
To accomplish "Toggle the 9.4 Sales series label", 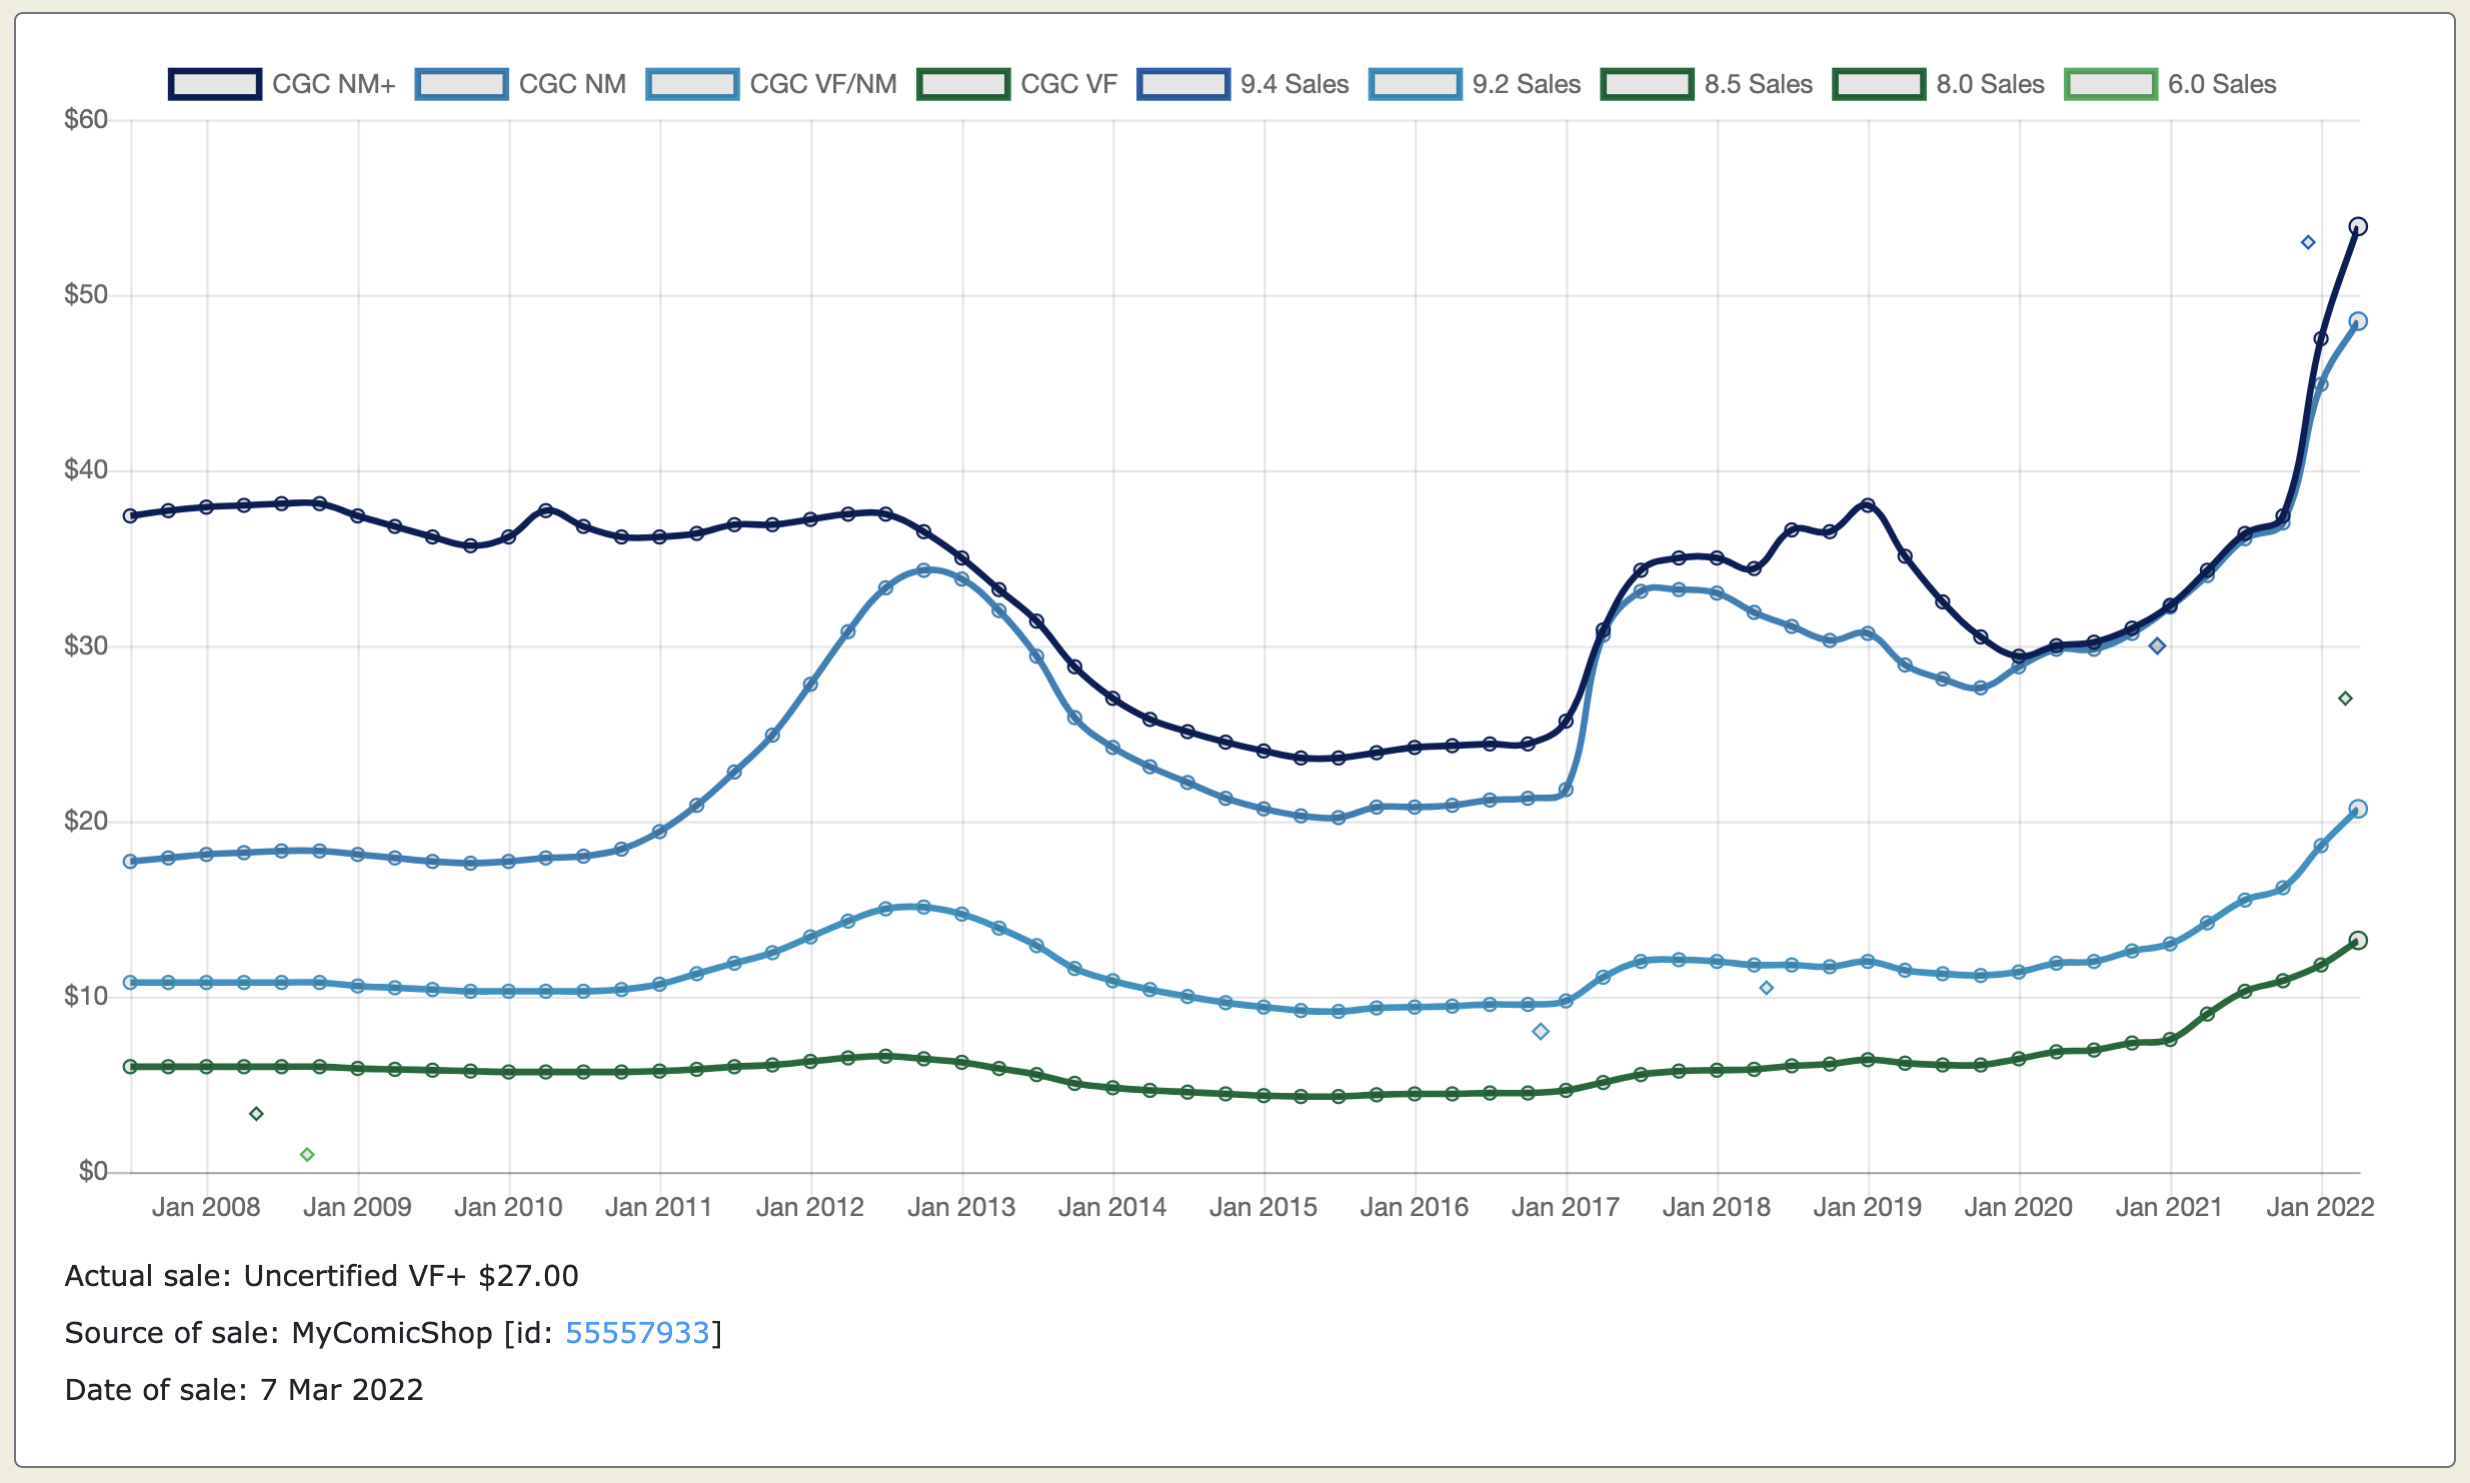I will click(x=1295, y=84).
